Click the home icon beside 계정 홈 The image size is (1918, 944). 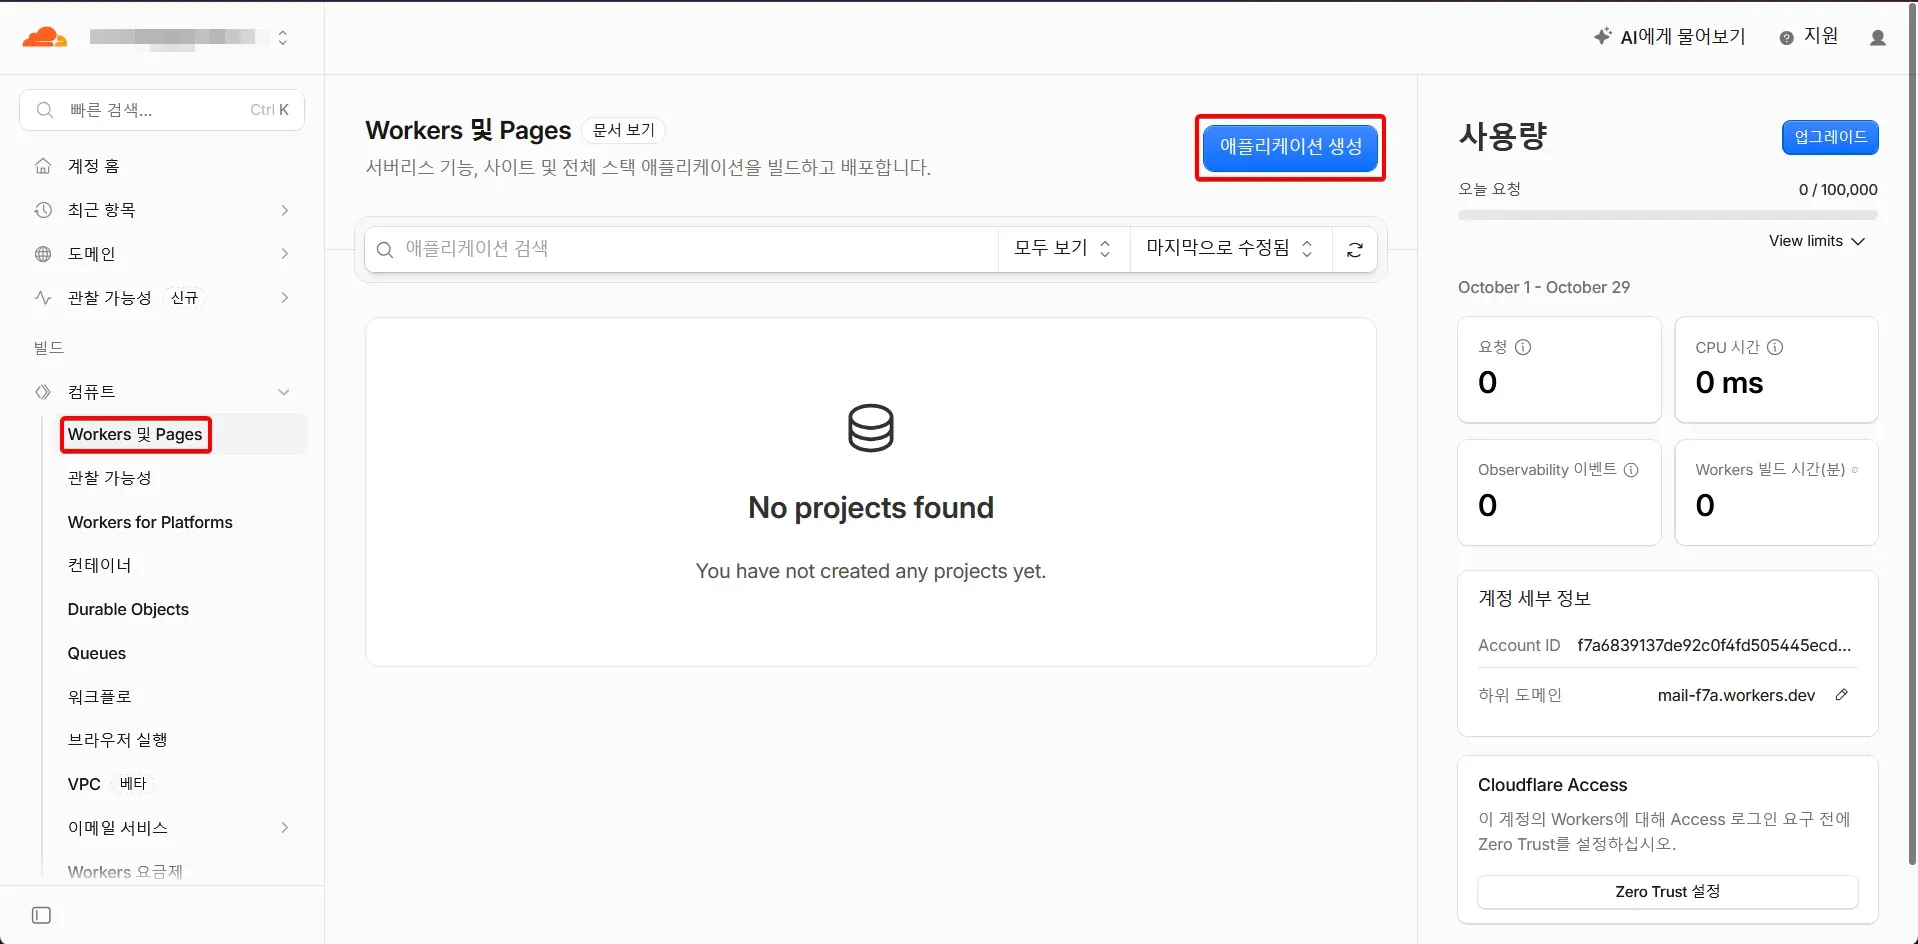[x=43, y=166]
